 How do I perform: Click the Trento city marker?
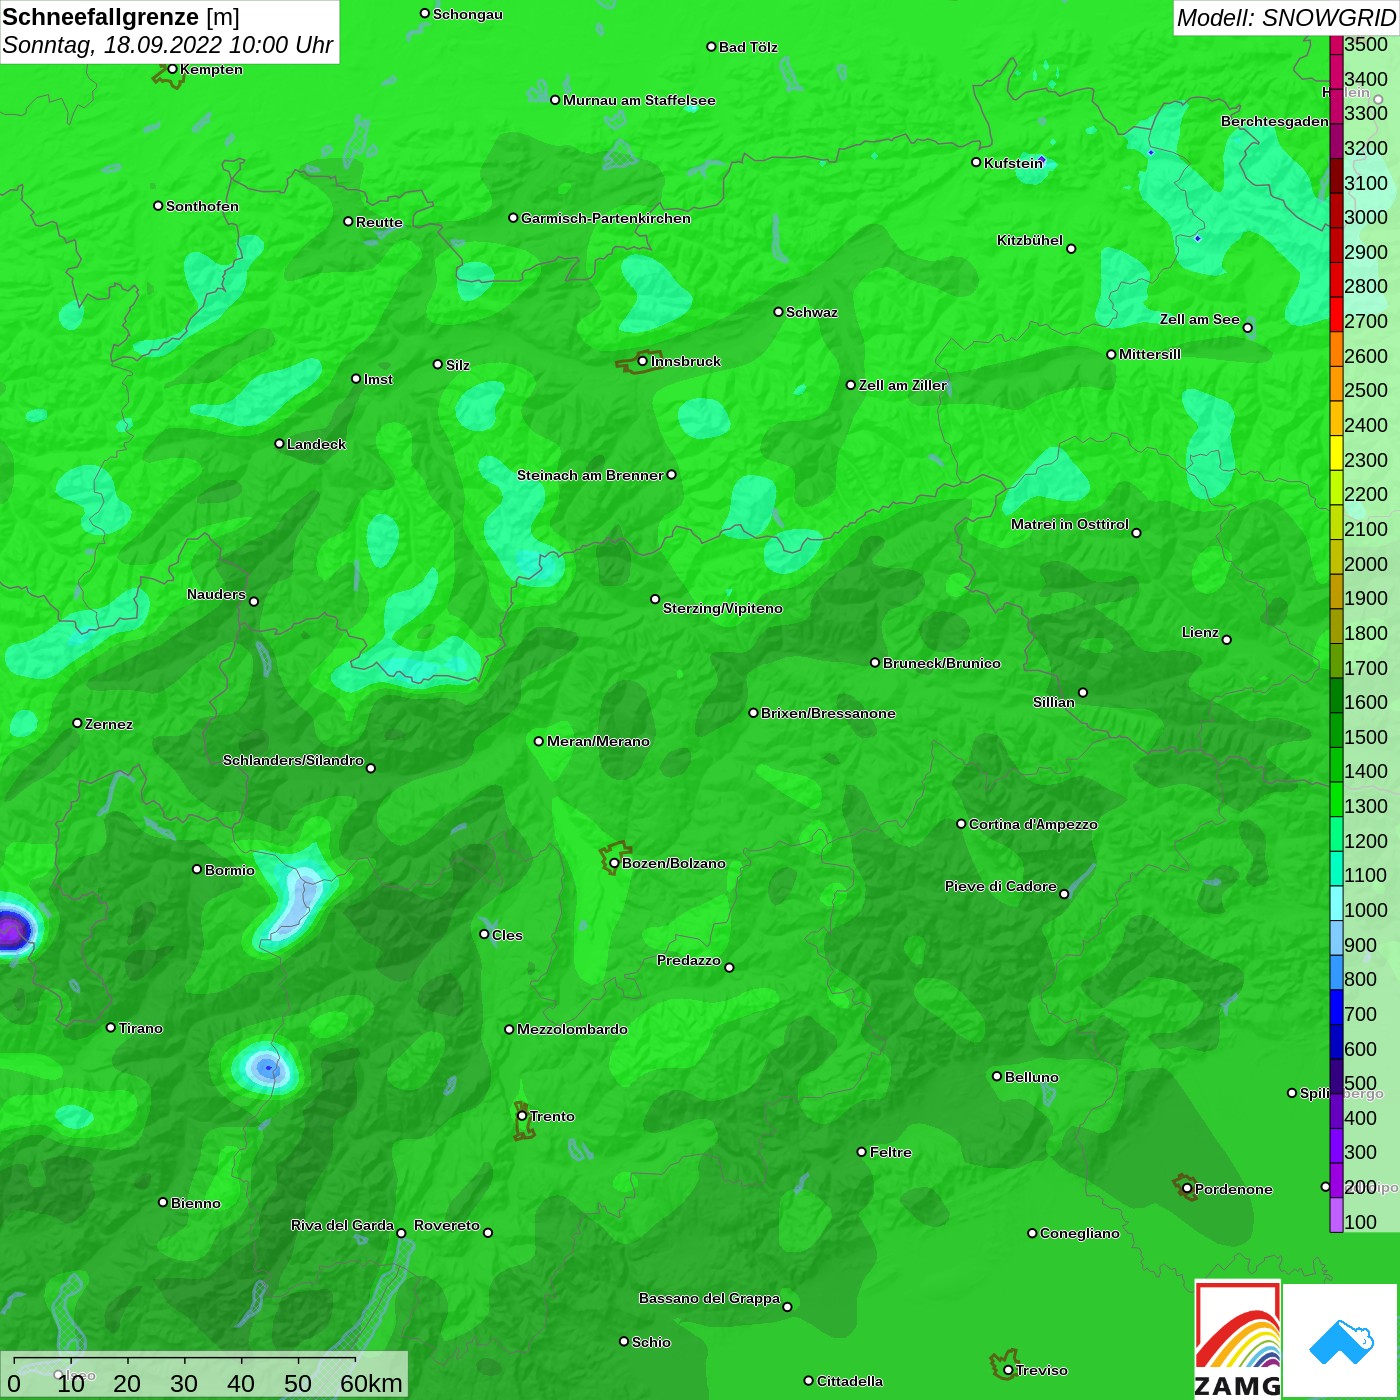pyautogui.click(x=522, y=1116)
